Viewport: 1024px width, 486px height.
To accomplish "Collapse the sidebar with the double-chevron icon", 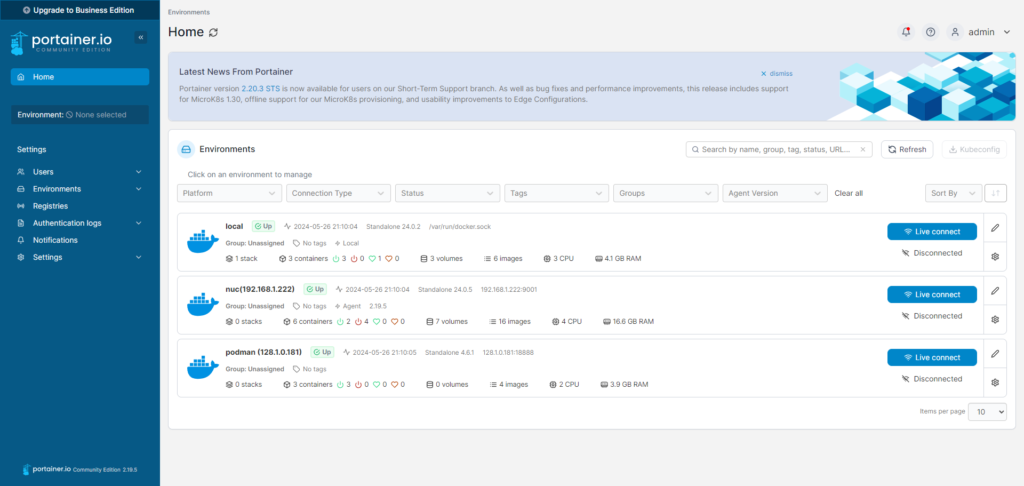I will pyautogui.click(x=140, y=37).
